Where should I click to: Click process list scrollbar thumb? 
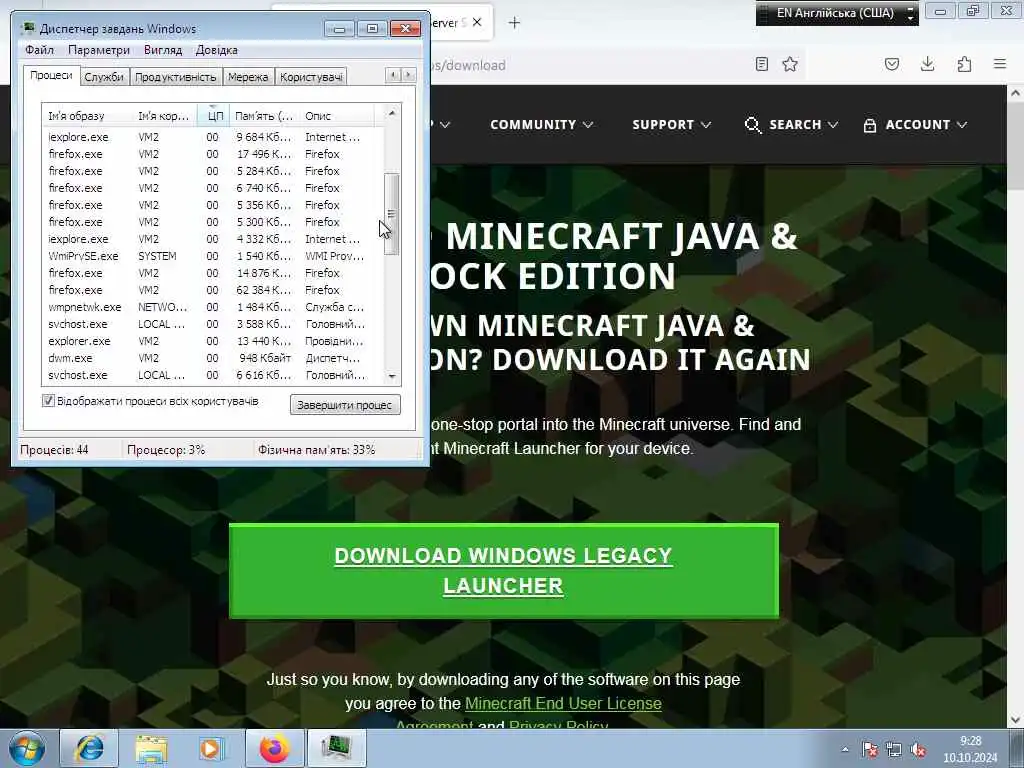(391, 214)
